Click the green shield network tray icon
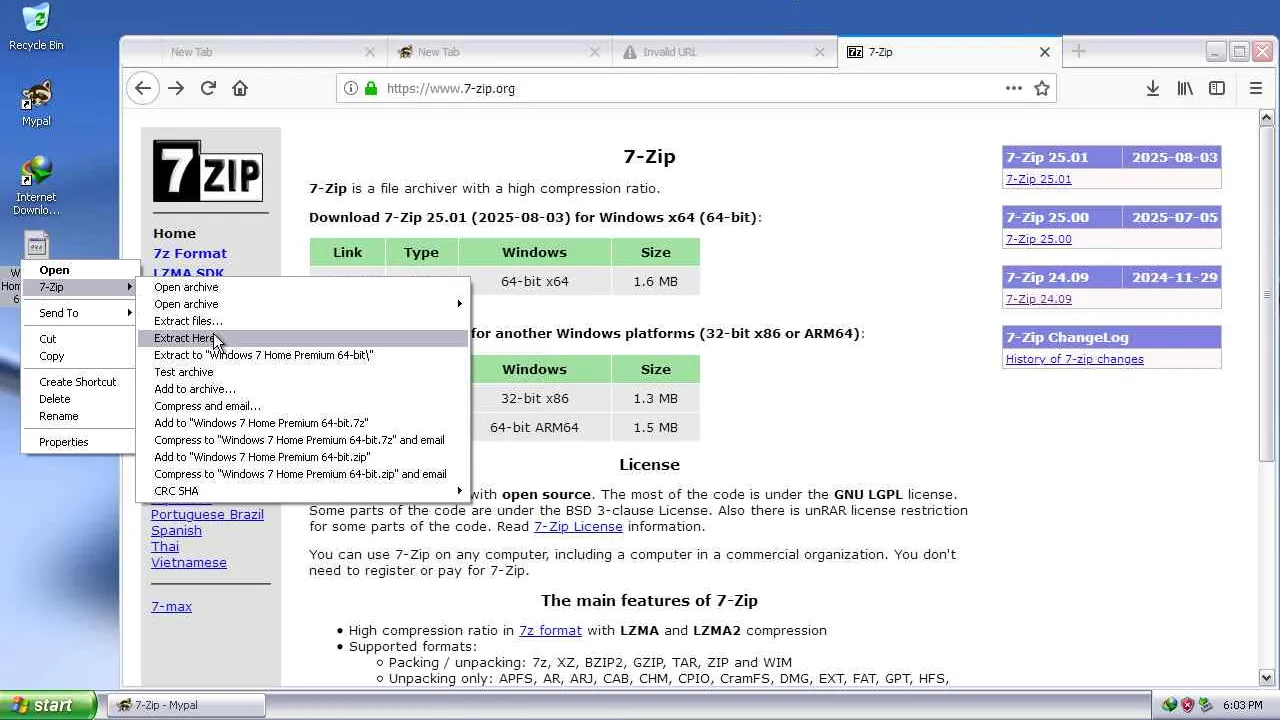Image resolution: width=1280 pixels, height=720 pixels. click(1206, 705)
